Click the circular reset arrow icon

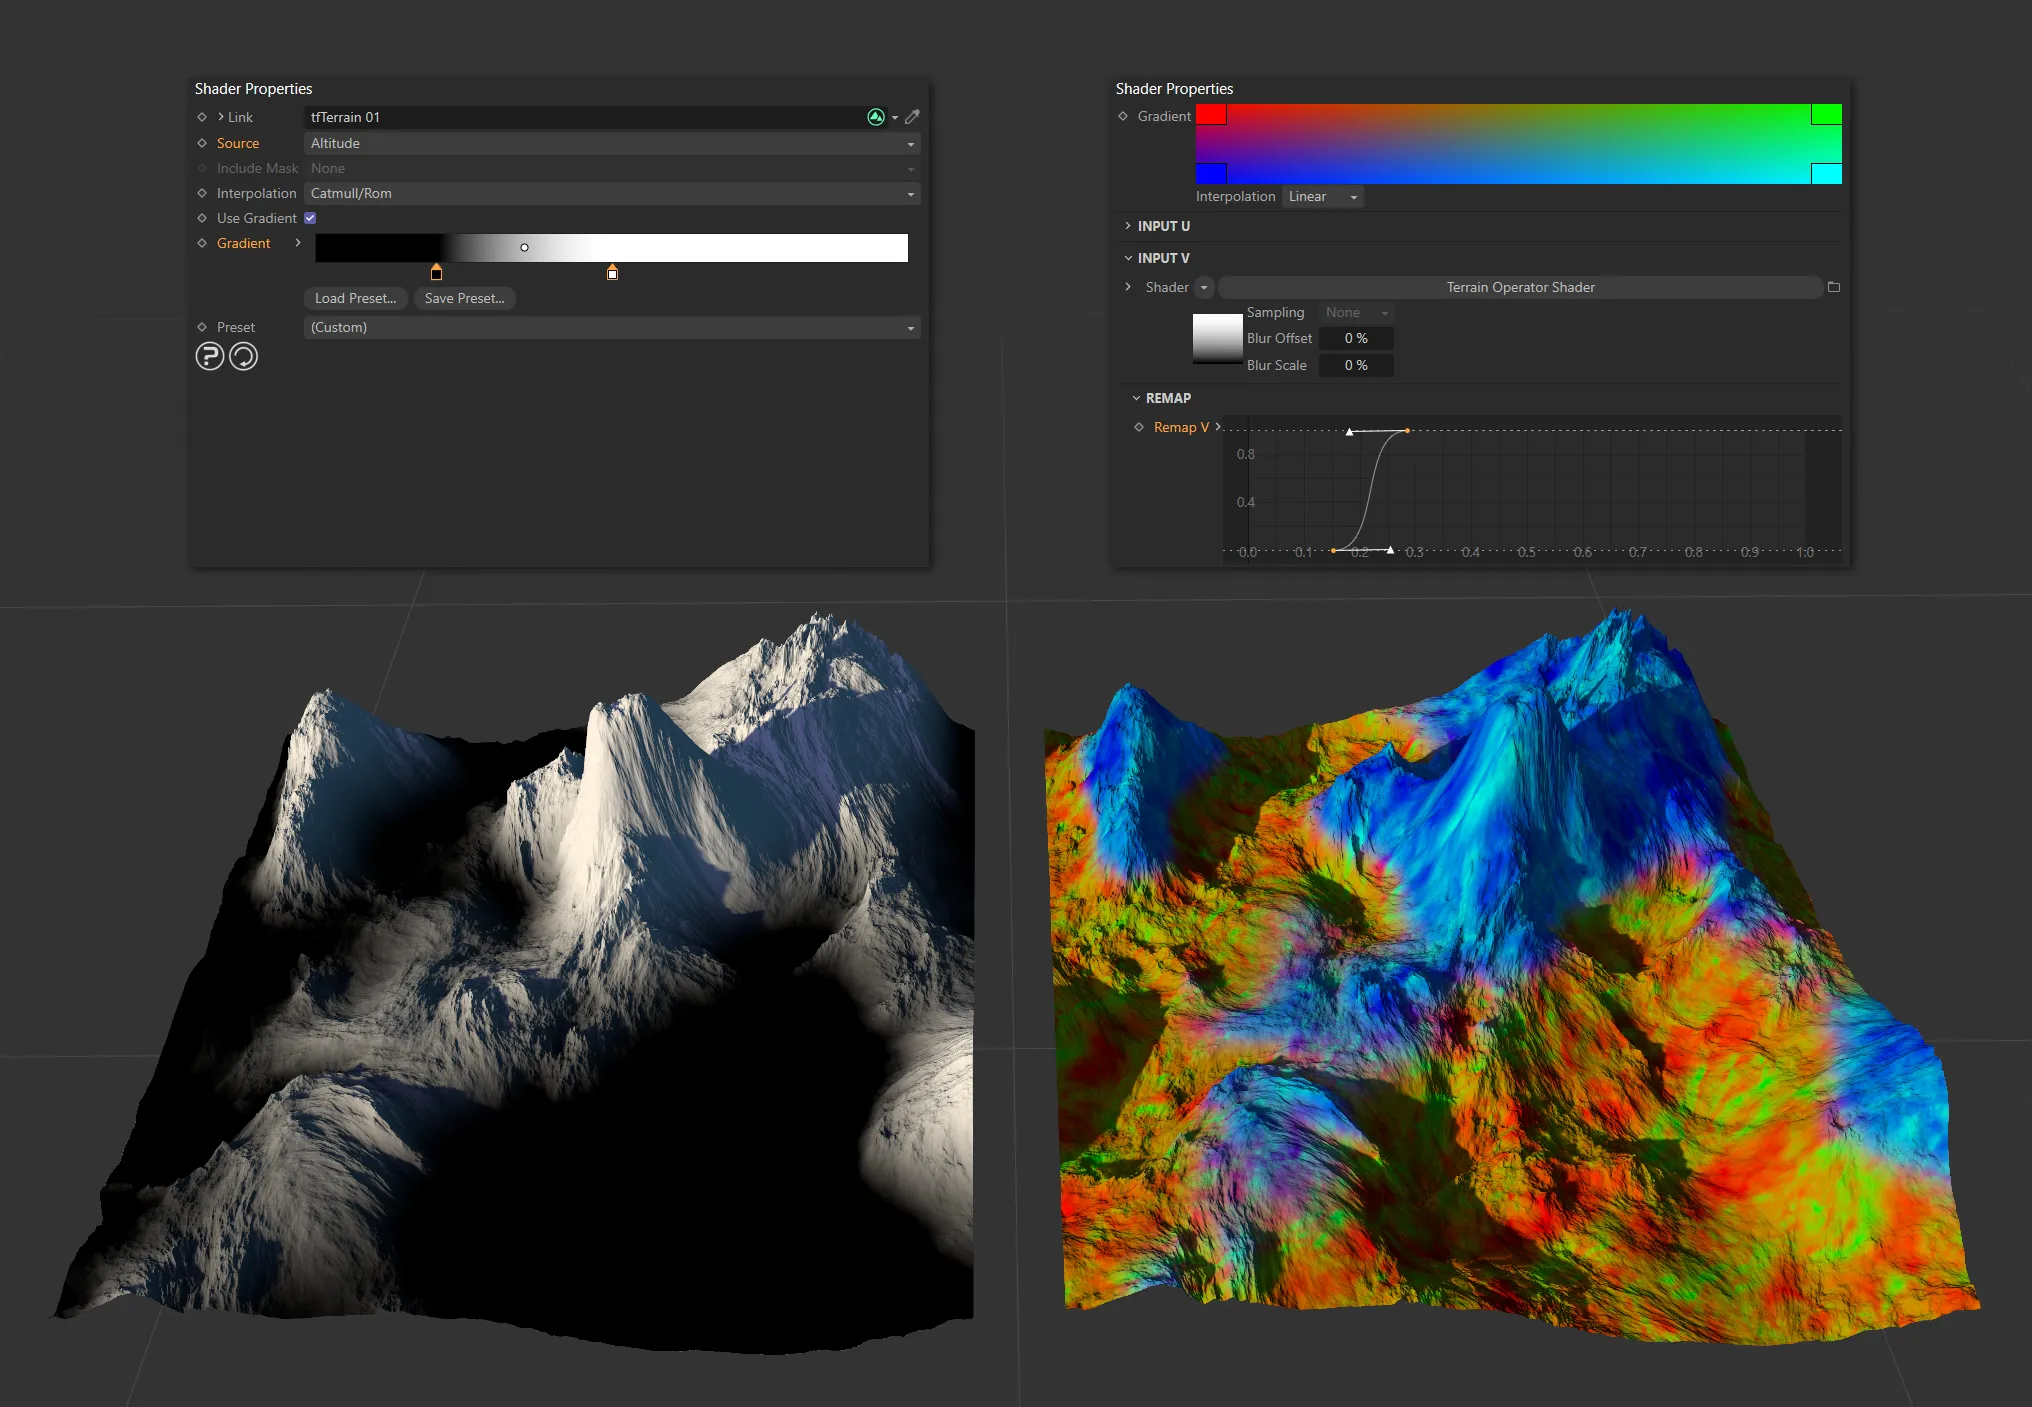tap(243, 356)
